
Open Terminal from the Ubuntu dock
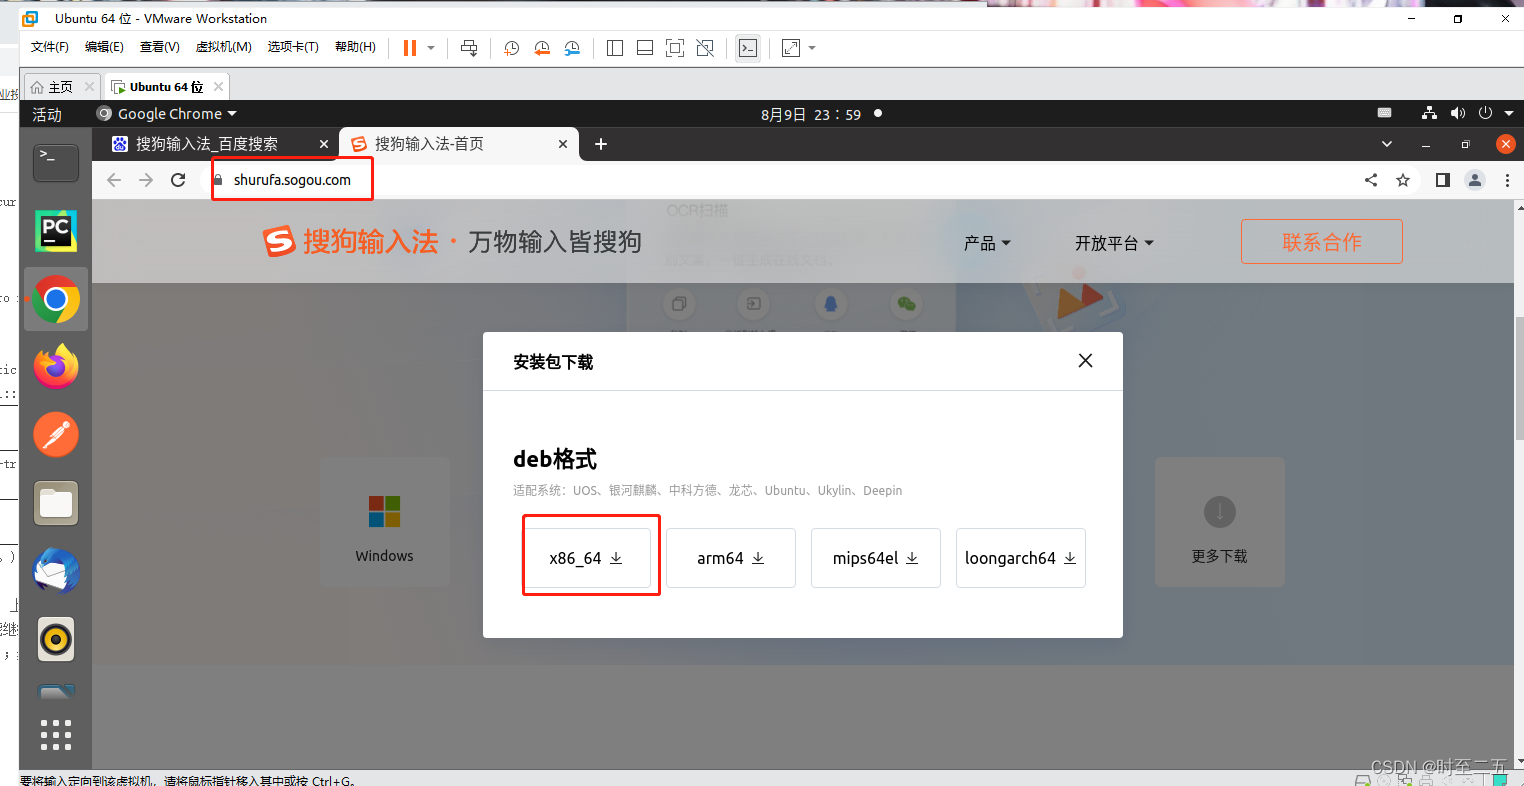pos(56,162)
